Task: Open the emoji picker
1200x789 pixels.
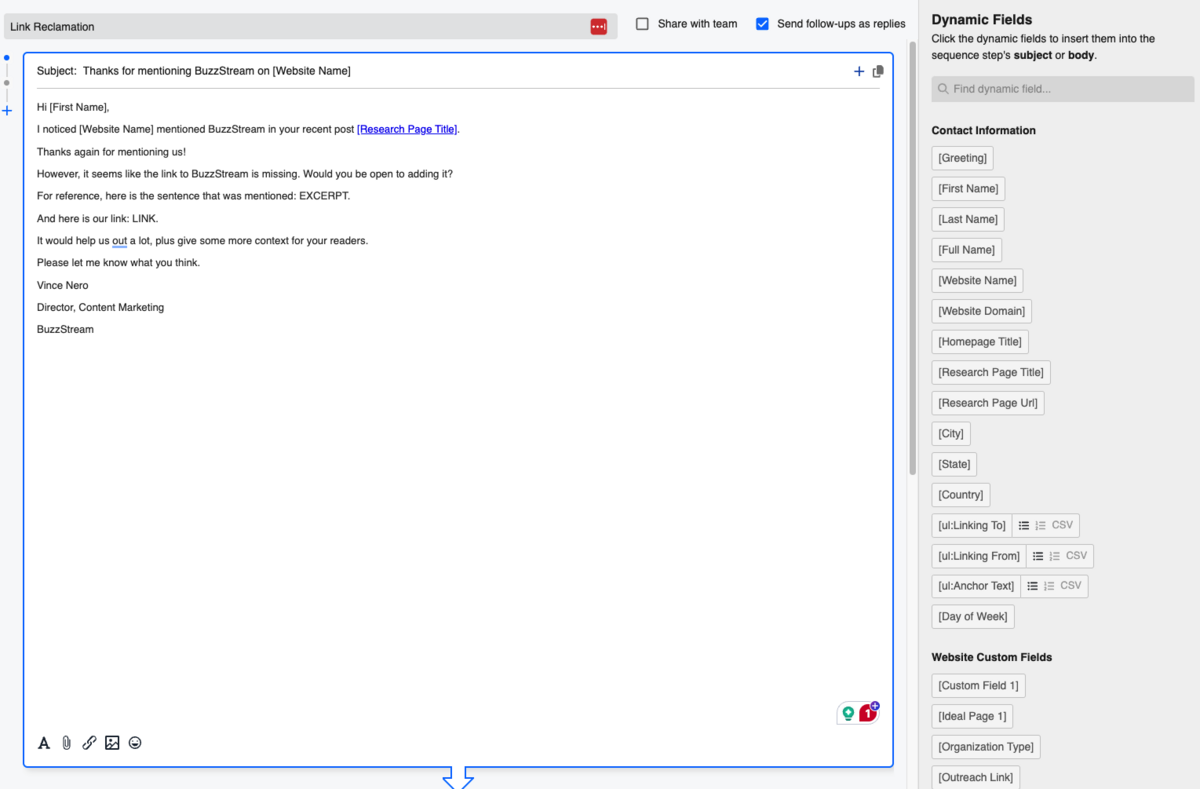Action: coord(135,742)
